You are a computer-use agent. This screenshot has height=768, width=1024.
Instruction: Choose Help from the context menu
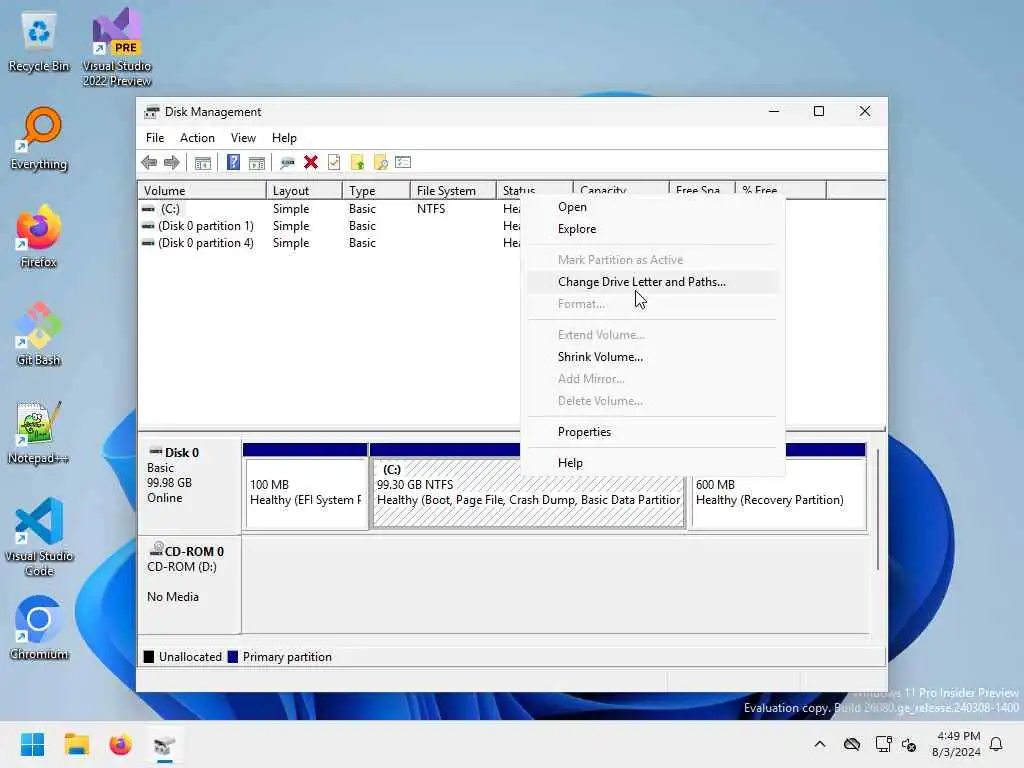(x=652, y=463)
